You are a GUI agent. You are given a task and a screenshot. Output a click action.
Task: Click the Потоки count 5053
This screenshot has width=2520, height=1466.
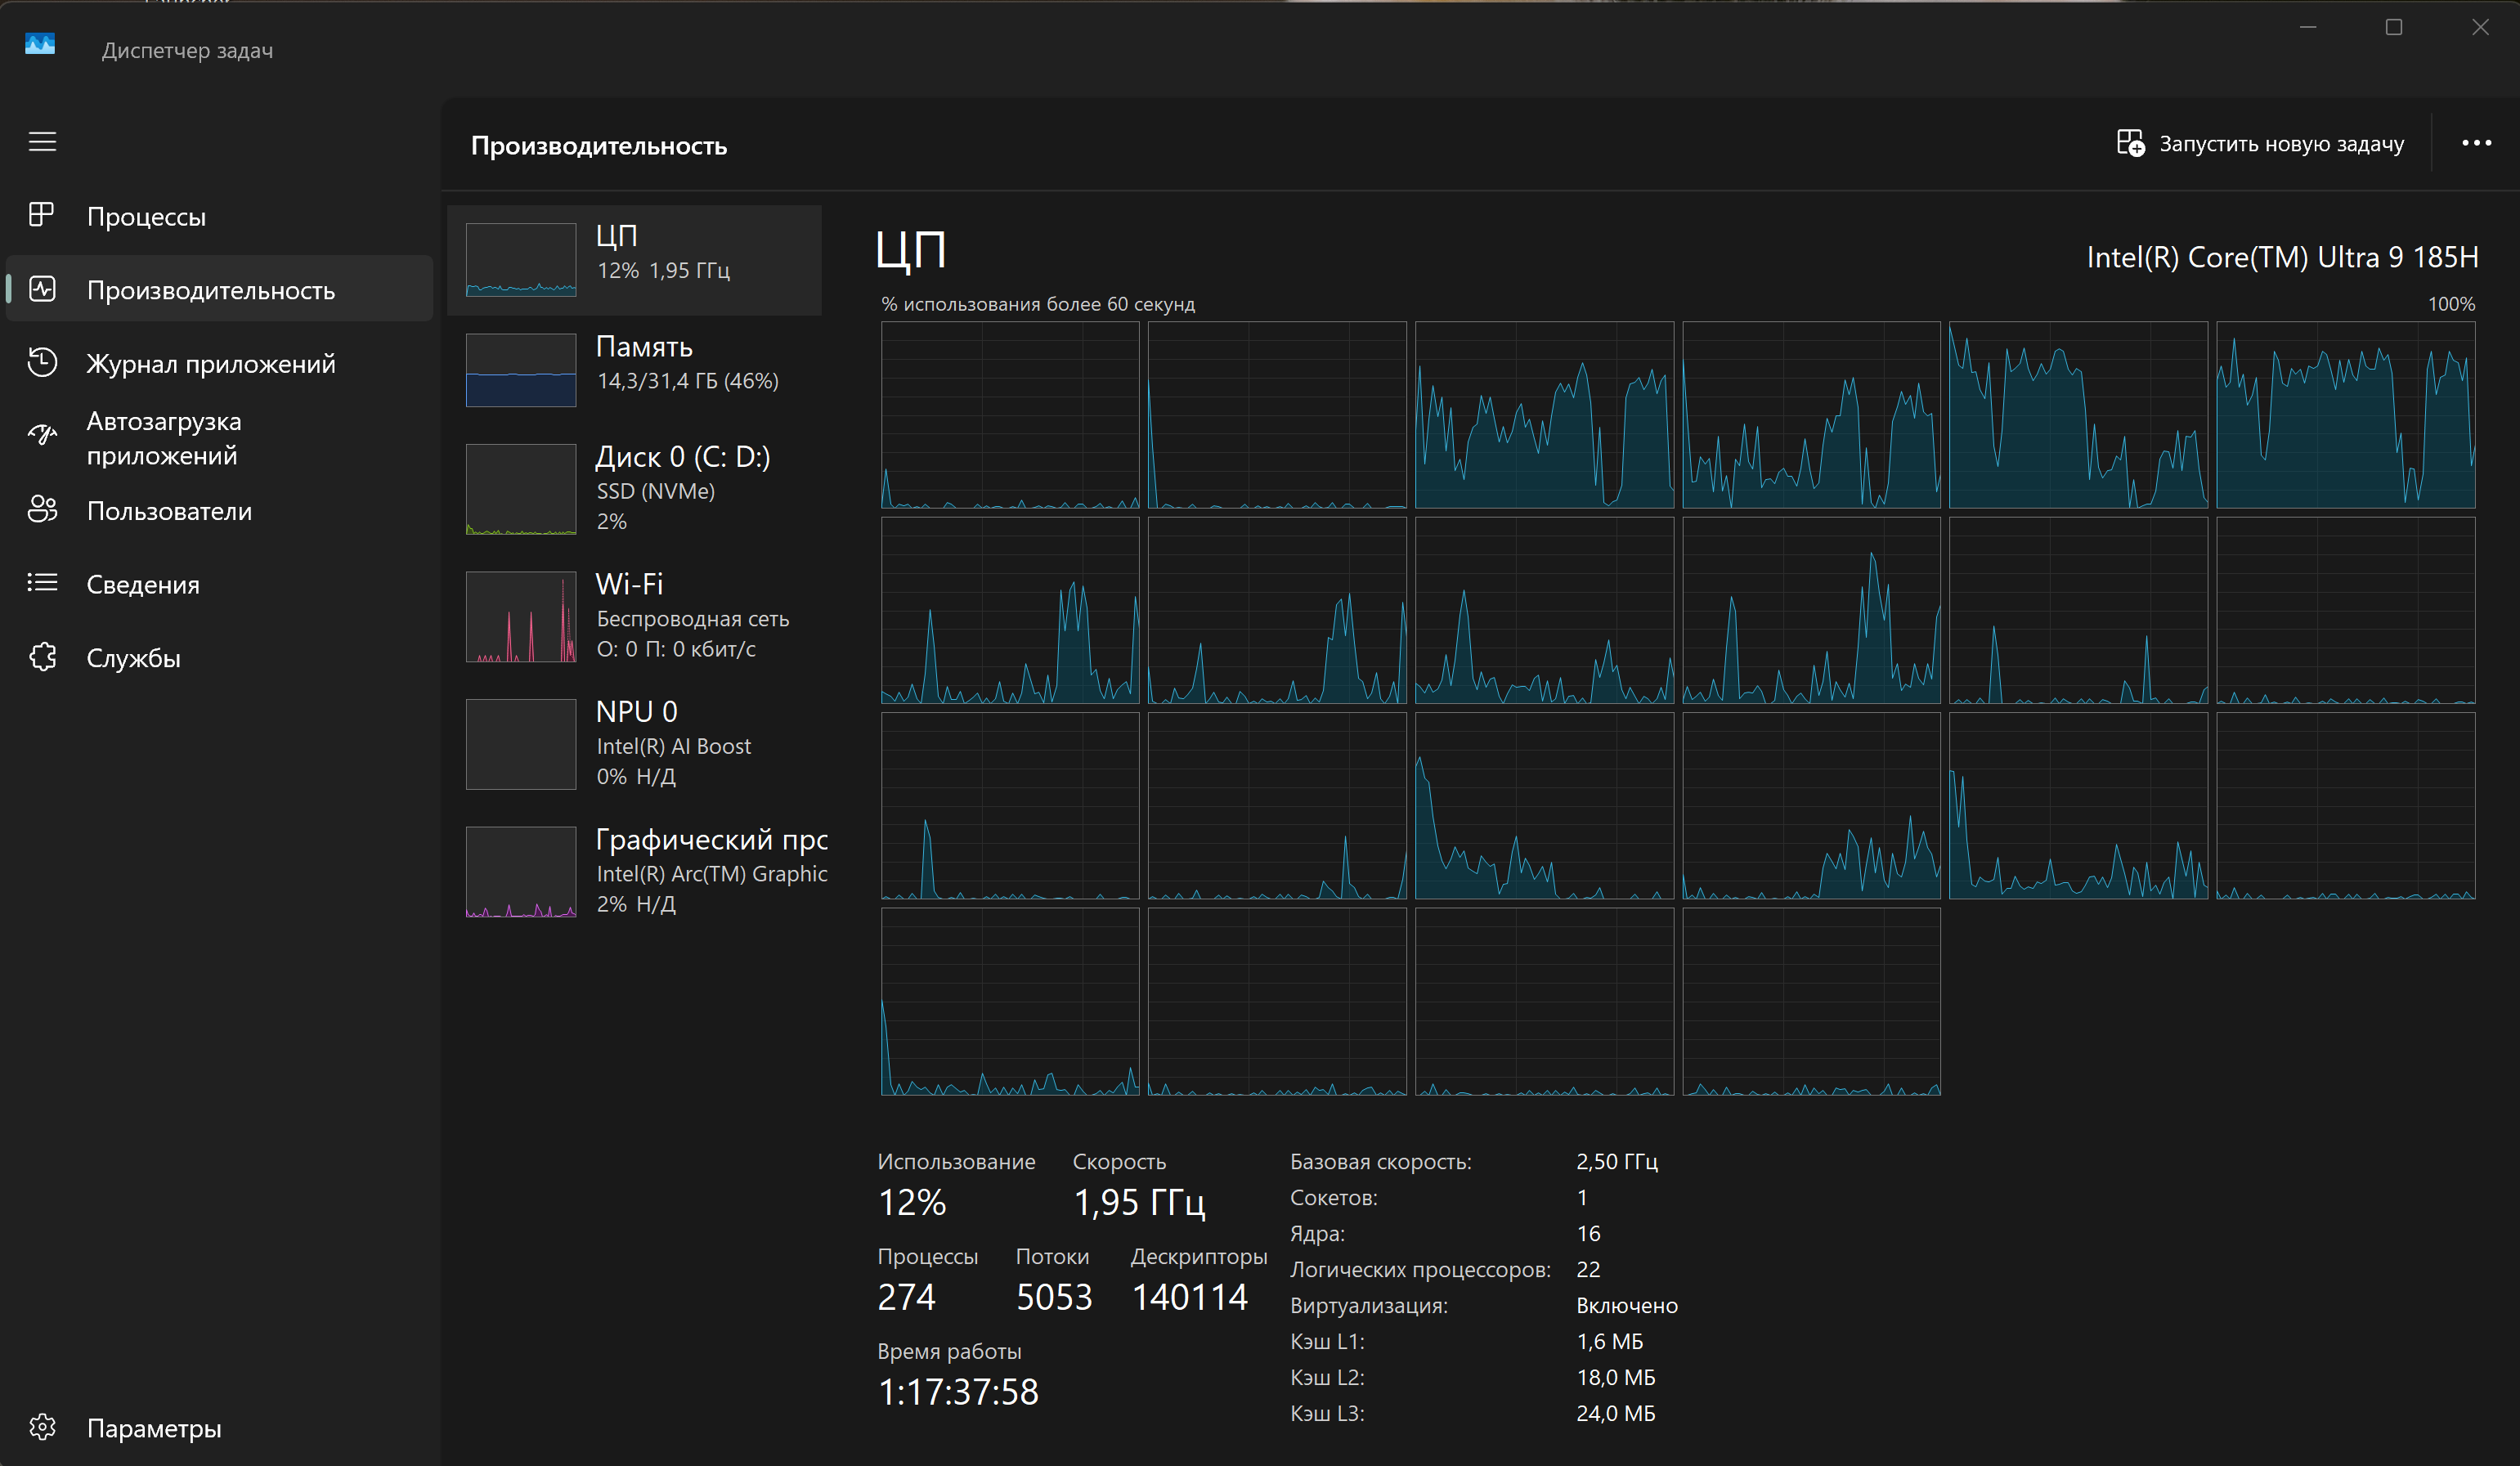pos(1054,1297)
